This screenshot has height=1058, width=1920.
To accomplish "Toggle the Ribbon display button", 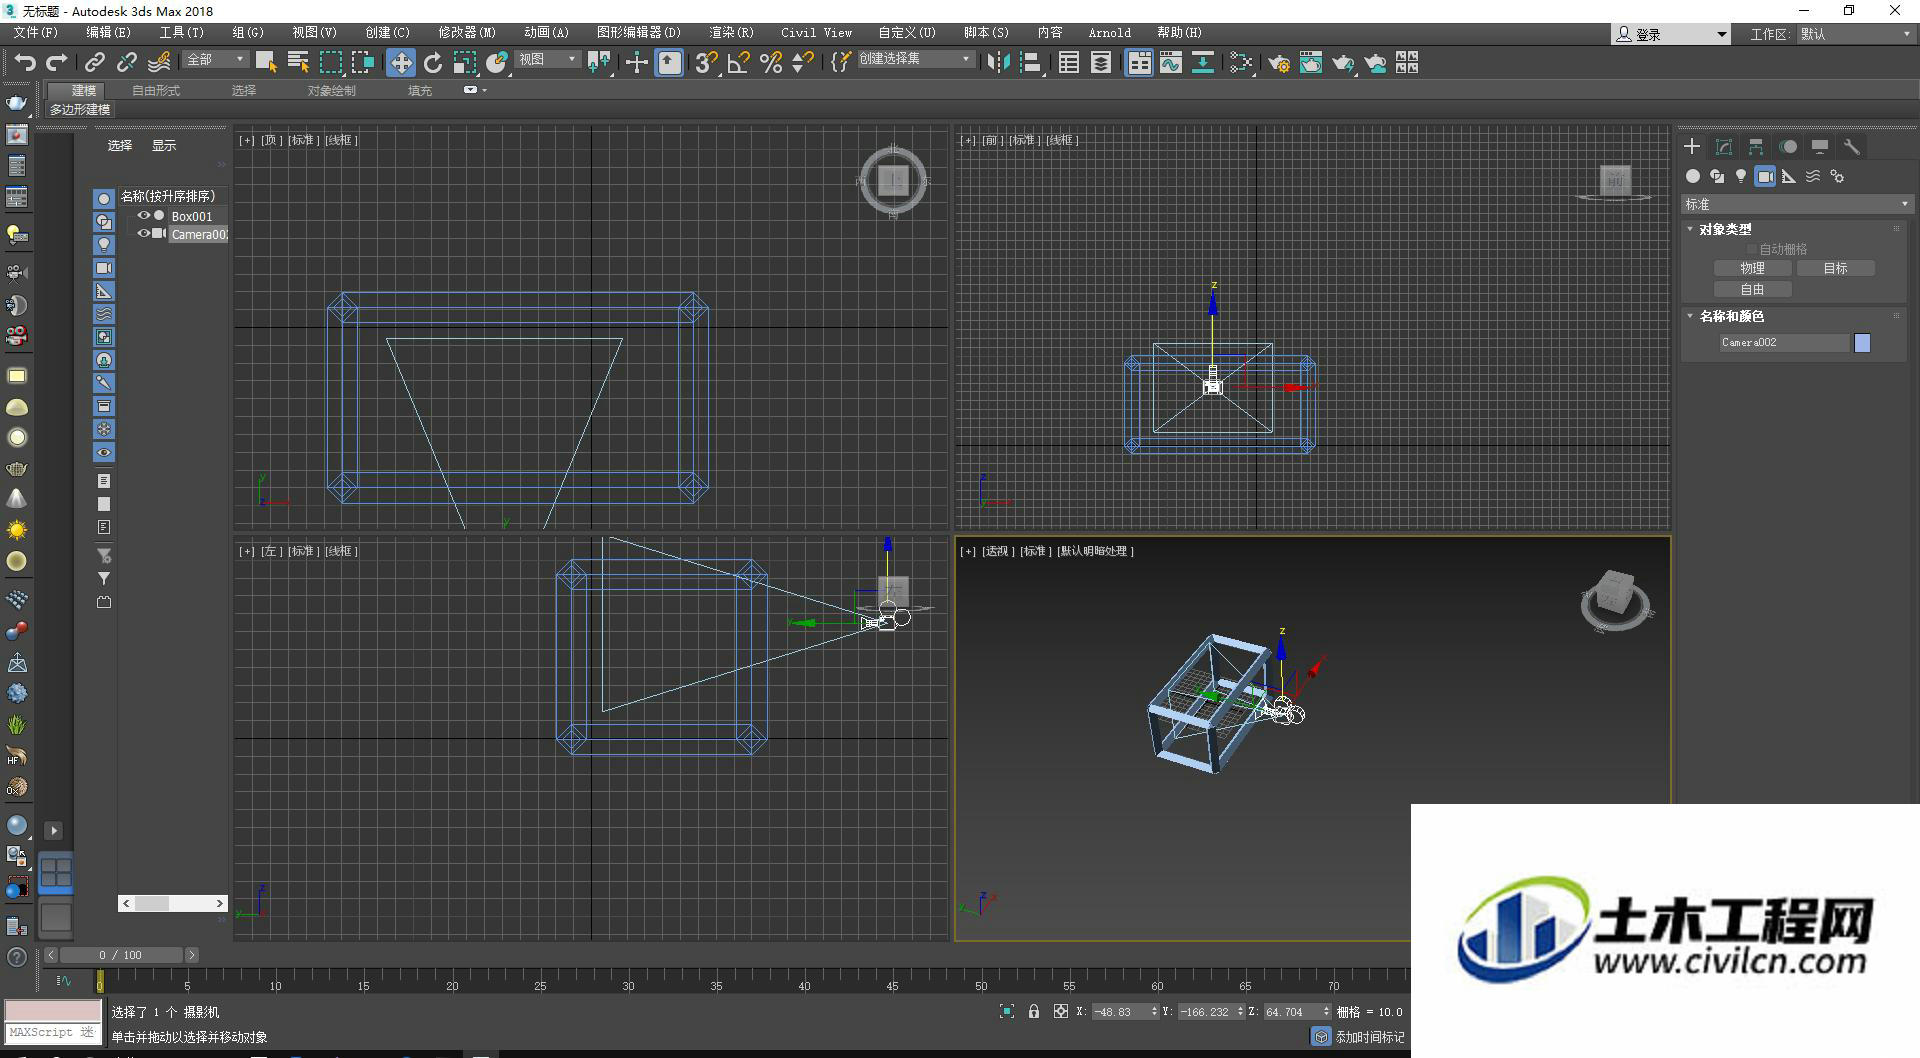I will [1139, 62].
